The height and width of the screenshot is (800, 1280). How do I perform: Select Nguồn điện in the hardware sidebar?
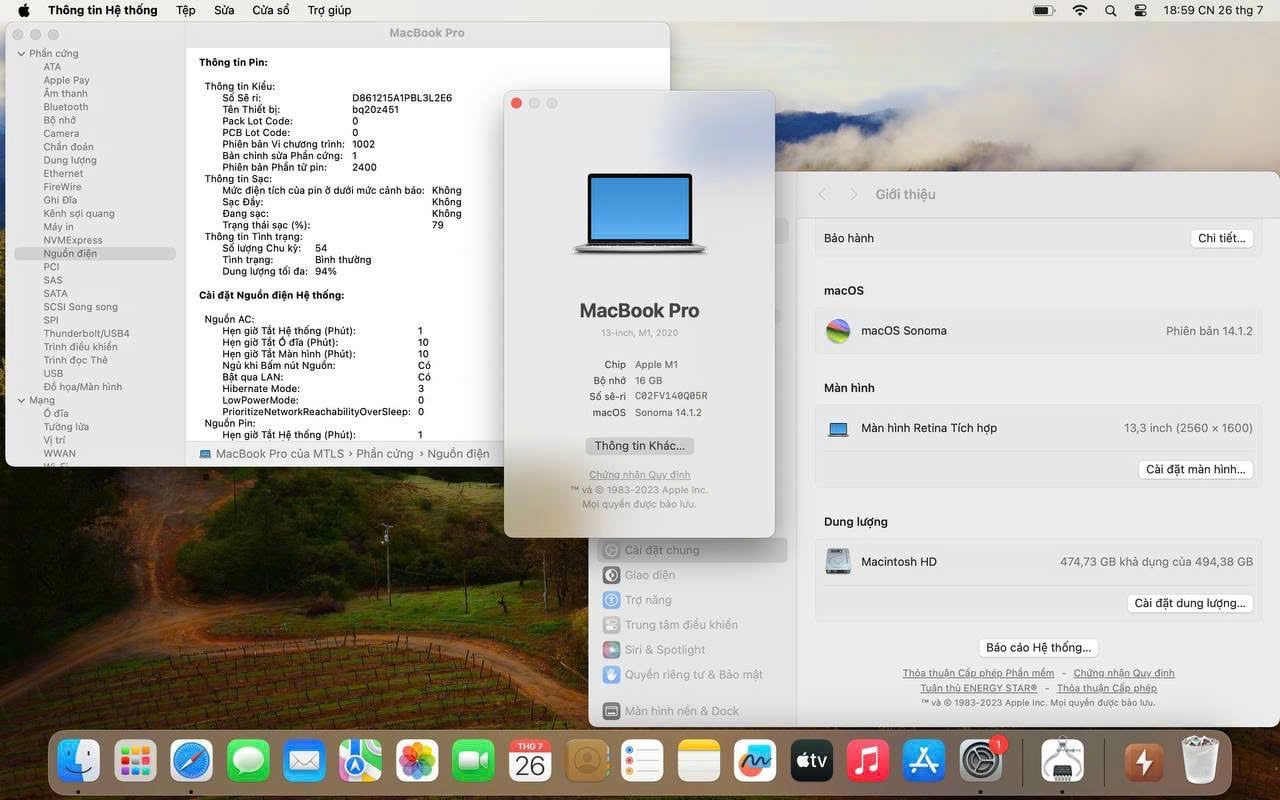(x=95, y=254)
